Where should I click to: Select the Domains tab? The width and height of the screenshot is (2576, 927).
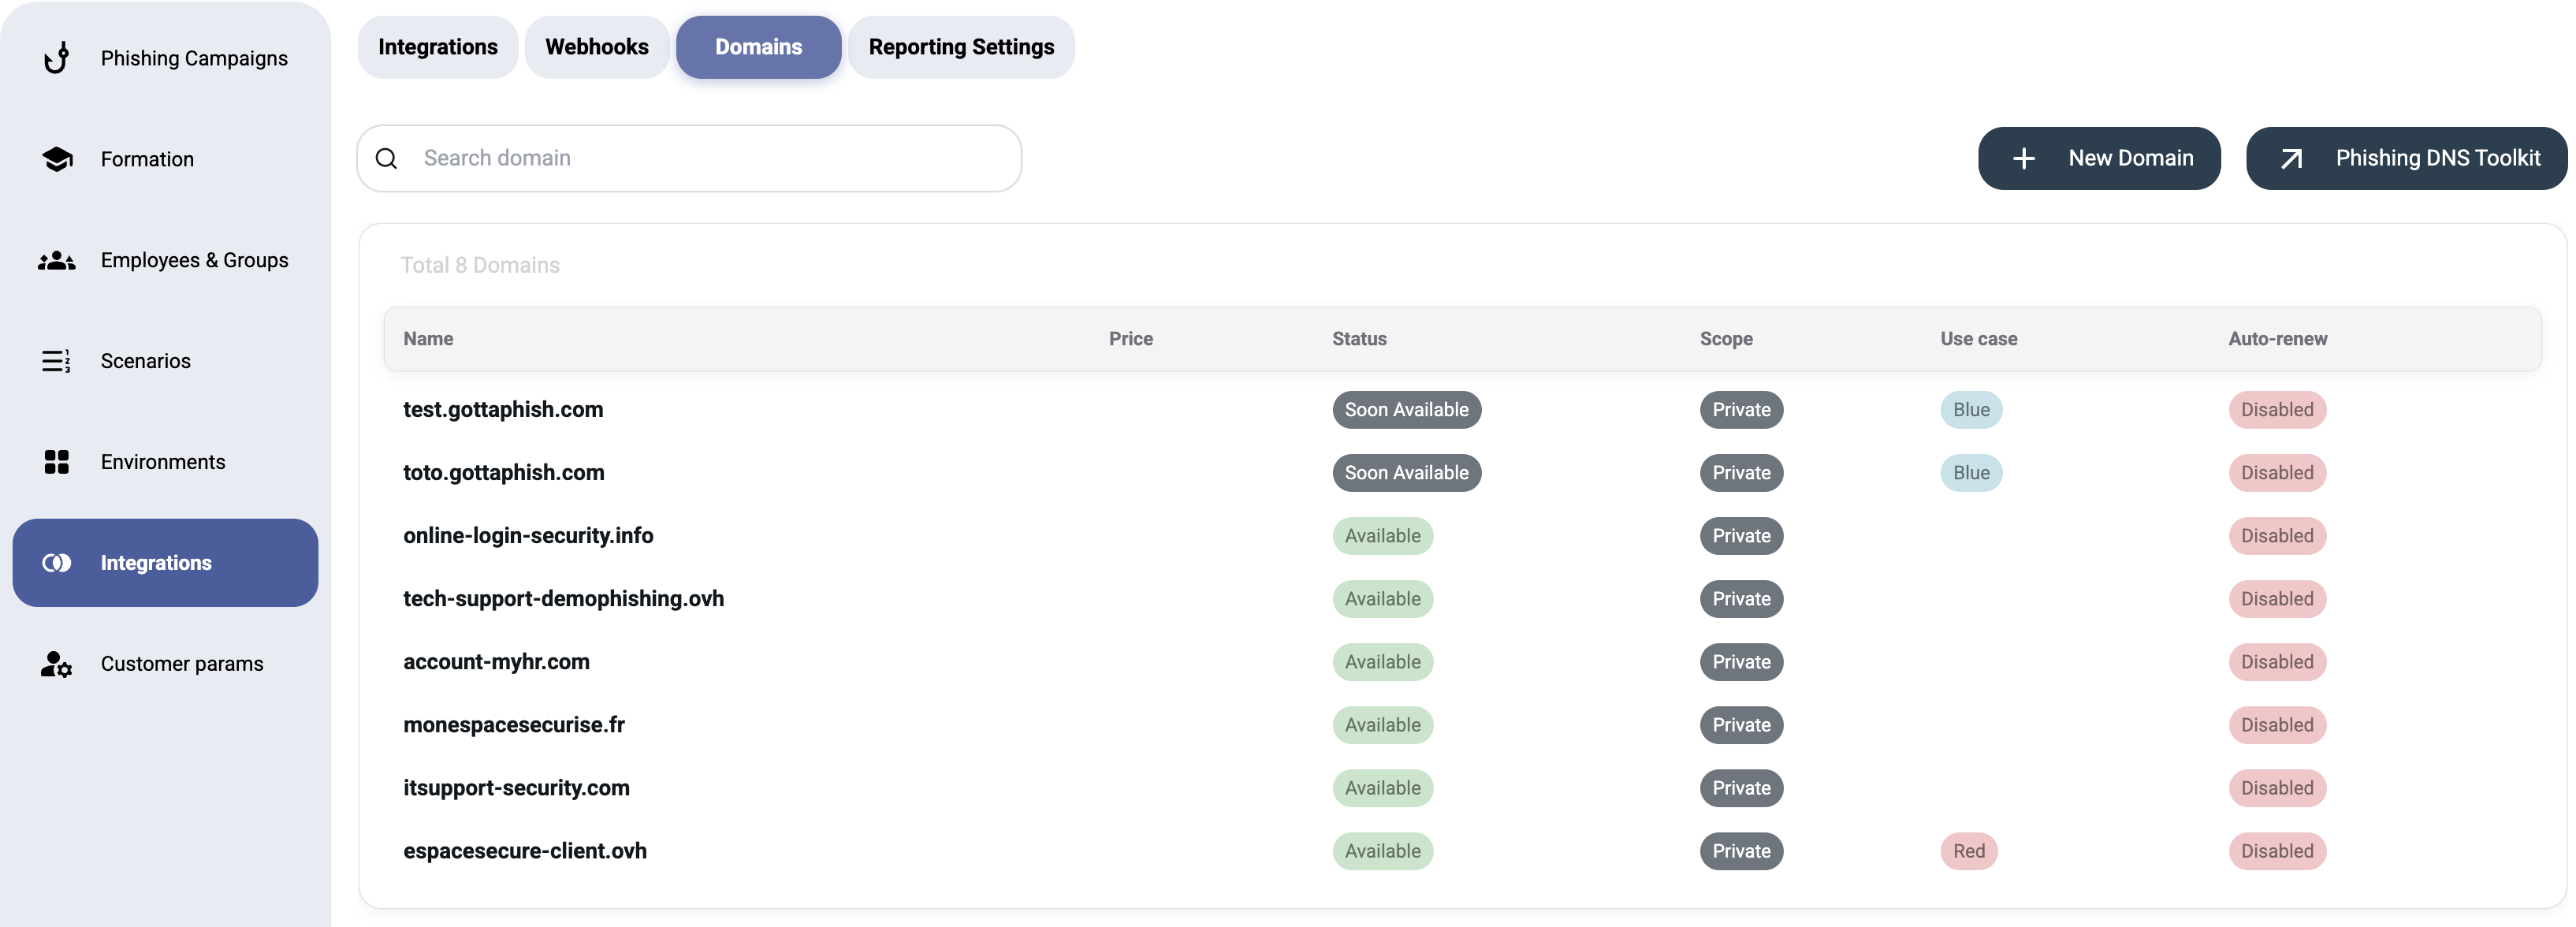tap(759, 47)
